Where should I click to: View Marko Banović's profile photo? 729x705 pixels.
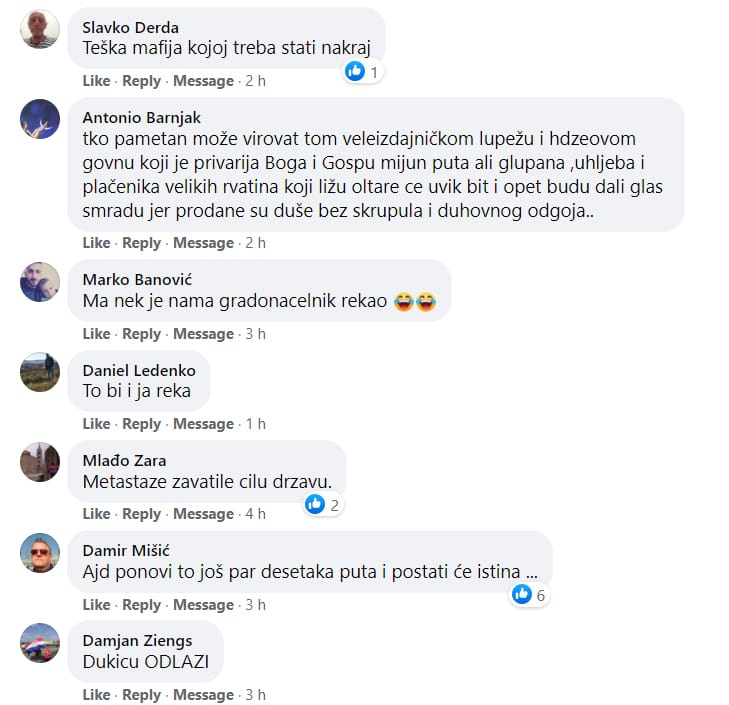[x=40, y=282]
